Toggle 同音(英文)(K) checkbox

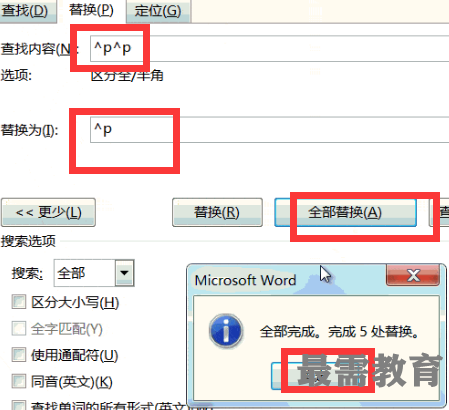pyautogui.click(x=18, y=381)
